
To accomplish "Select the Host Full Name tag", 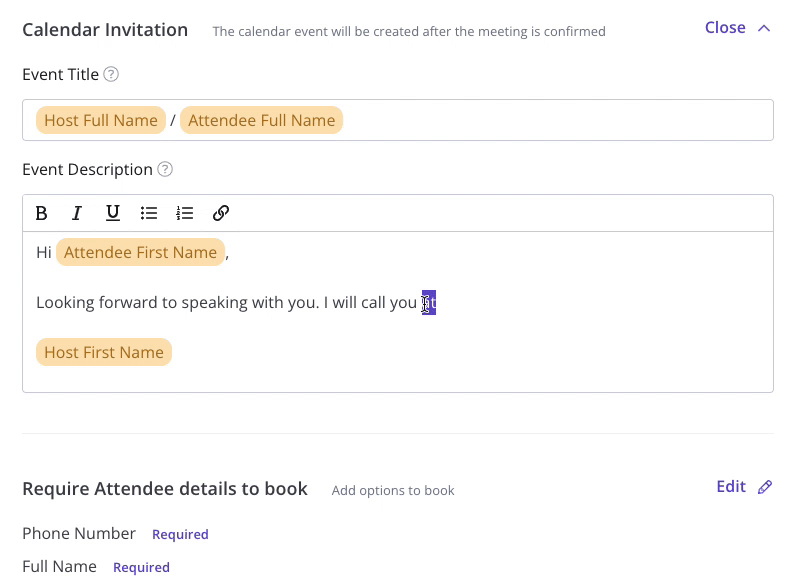I will click(101, 121).
